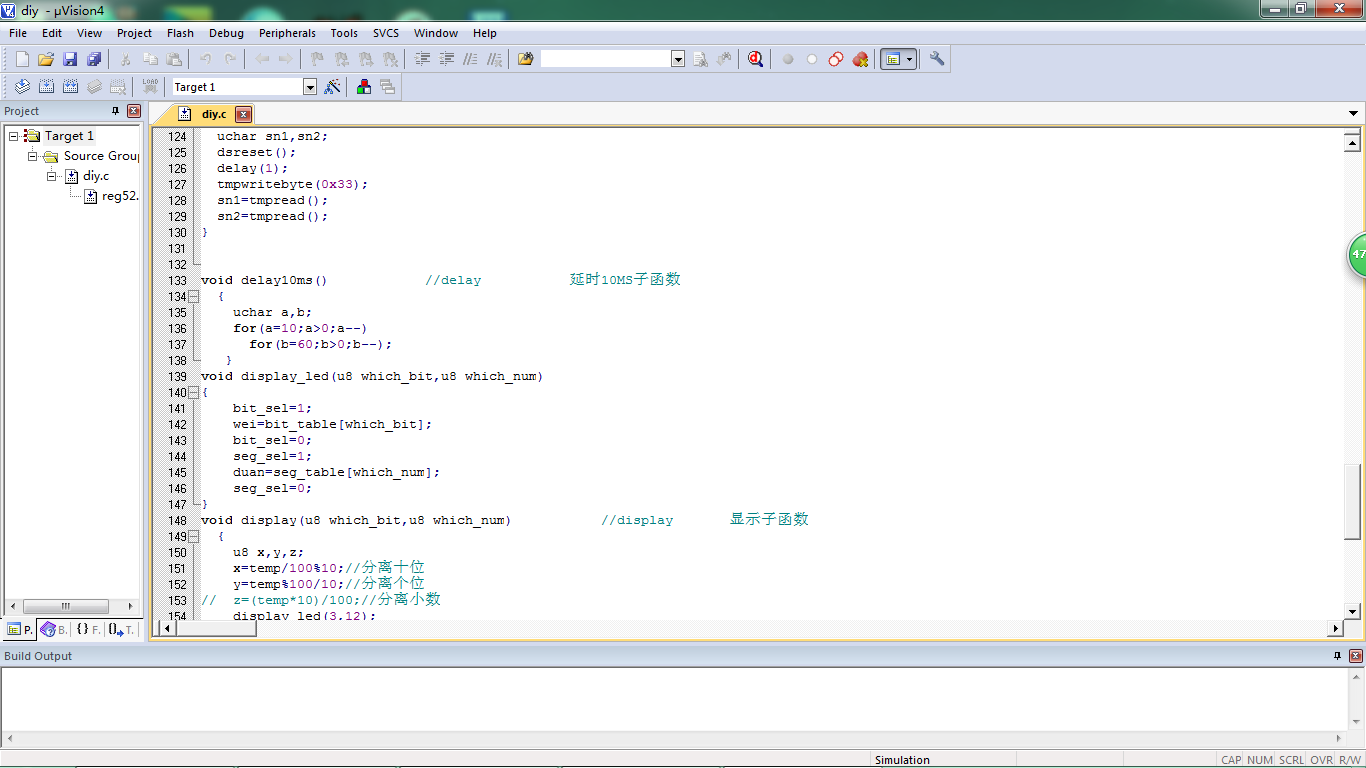The width and height of the screenshot is (1366, 768).
Task: Toggle code fold at line 149
Action: point(193,537)
